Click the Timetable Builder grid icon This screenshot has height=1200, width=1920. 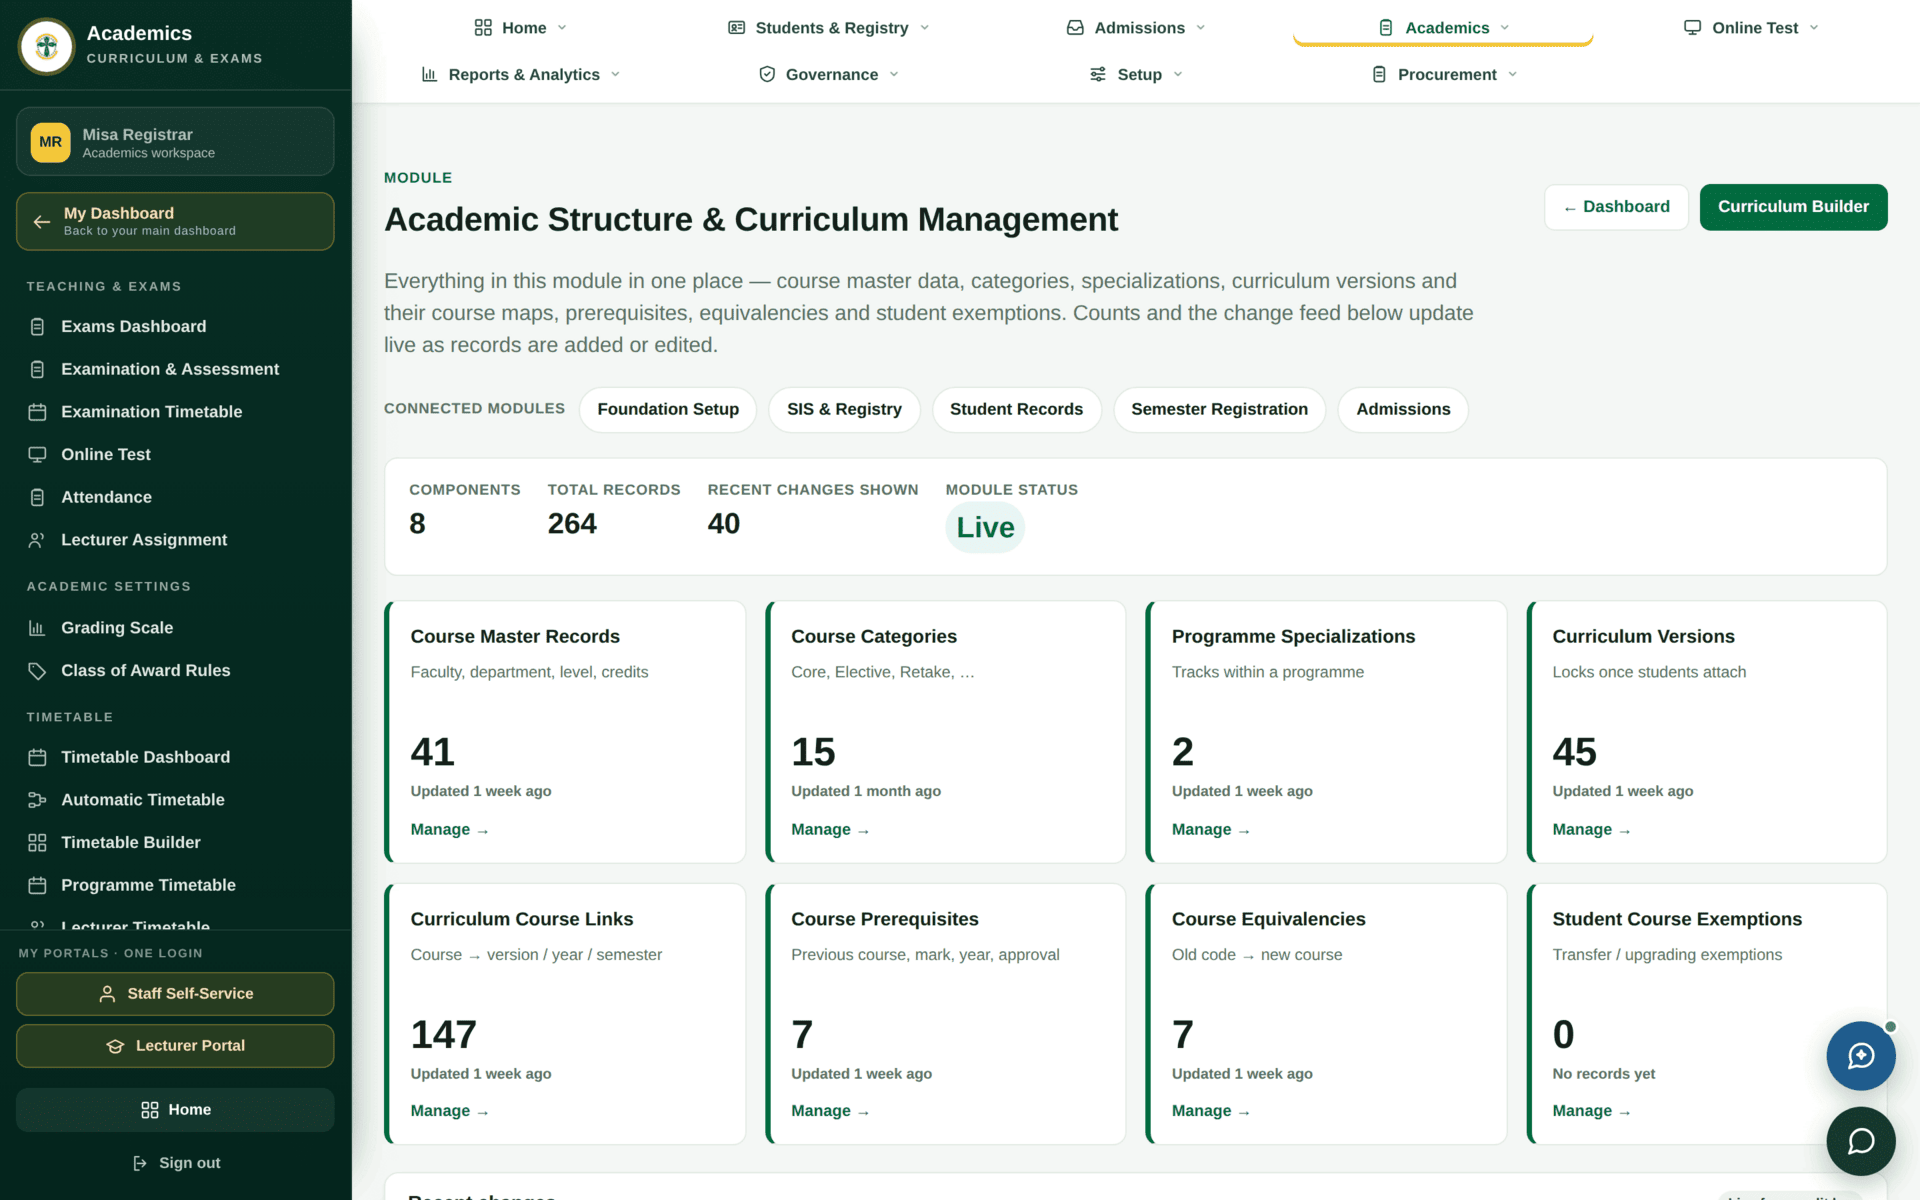[x=37, y=843]
